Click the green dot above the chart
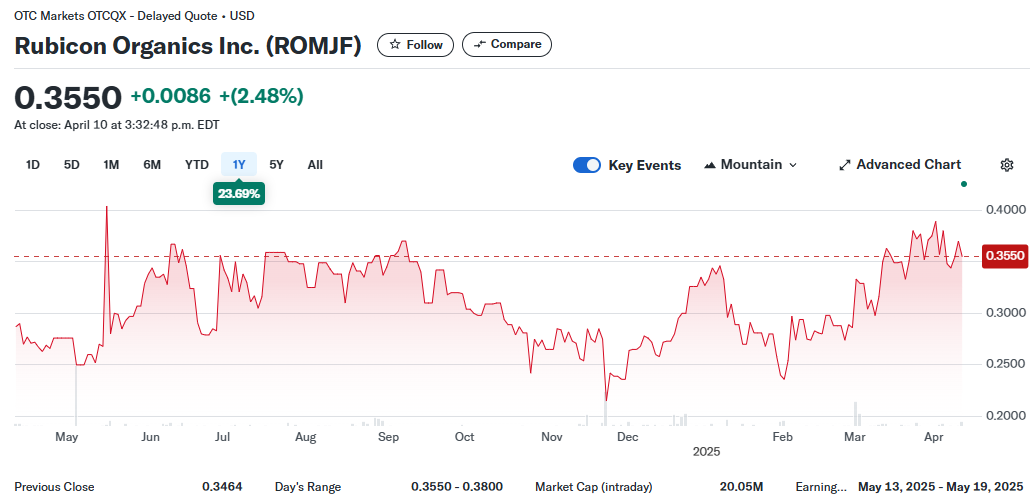 (963, 184)
